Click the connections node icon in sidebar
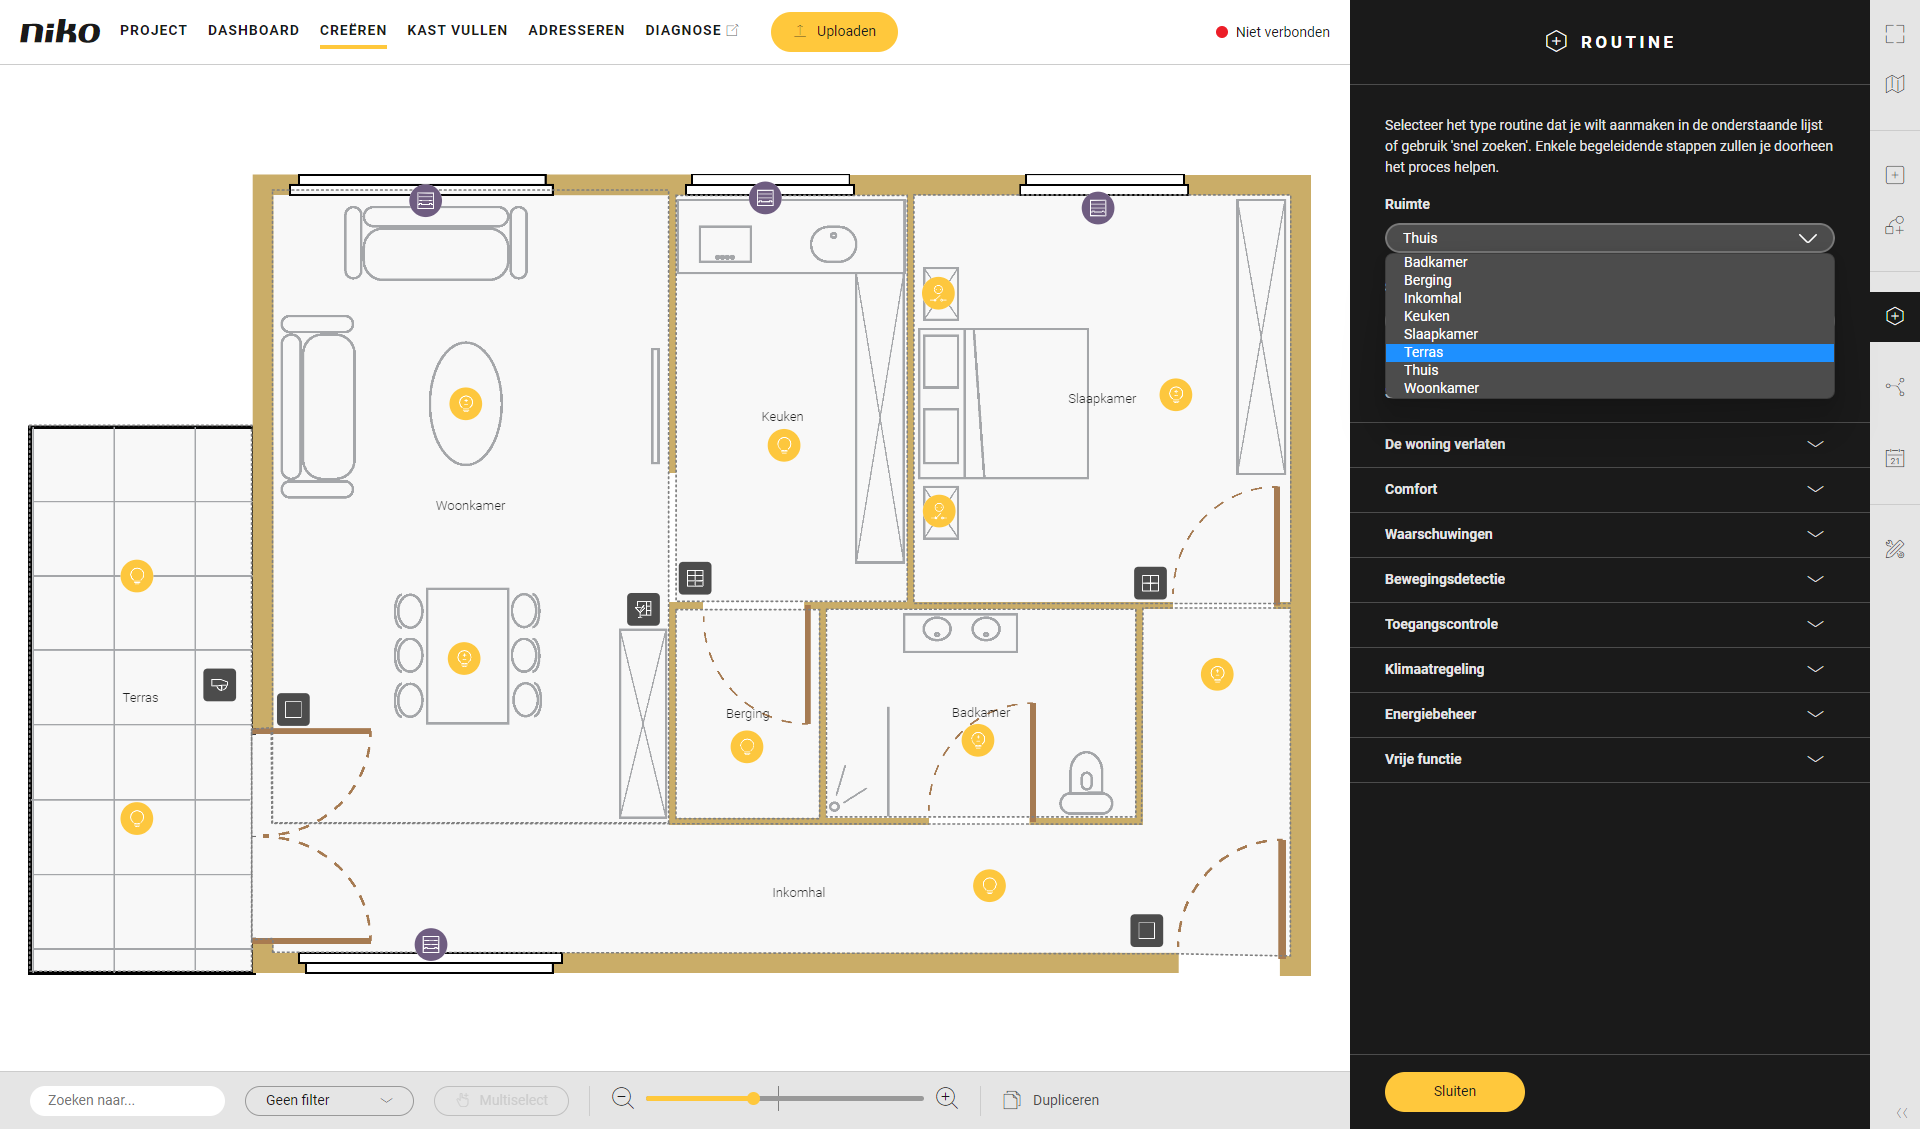 [1895, 387]
